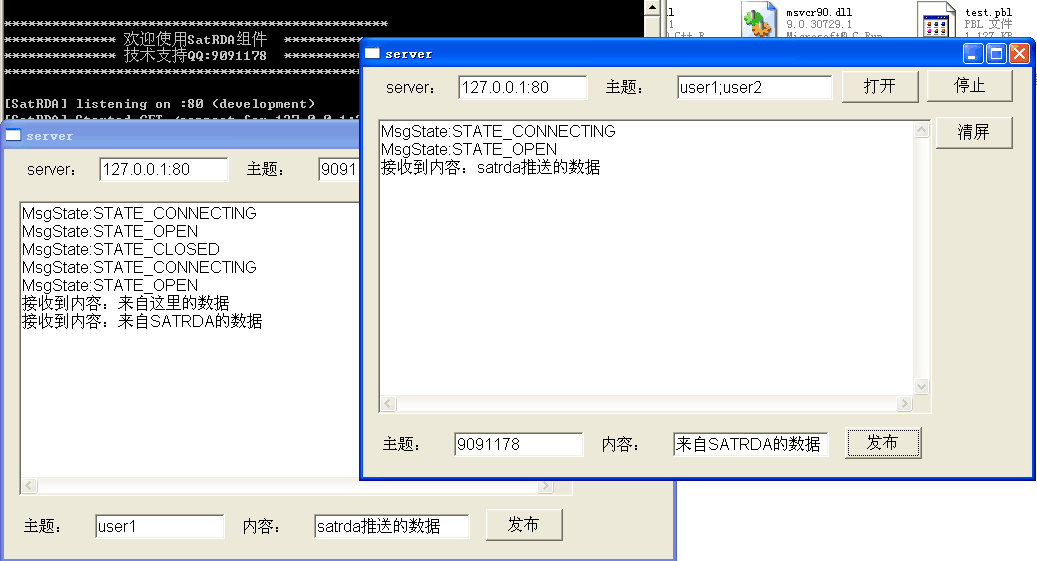Click right arrow of back log horizontal scrollbar

pyautogui.click(x=545, y=486)
